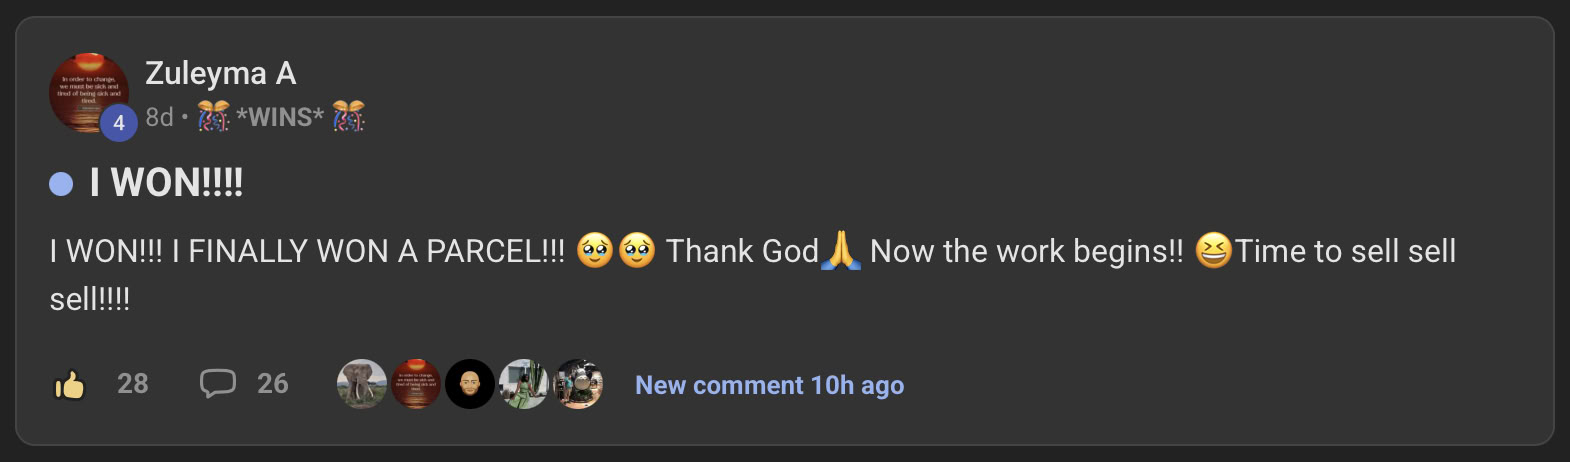Open the *WINS* category label

pos(280,117)
